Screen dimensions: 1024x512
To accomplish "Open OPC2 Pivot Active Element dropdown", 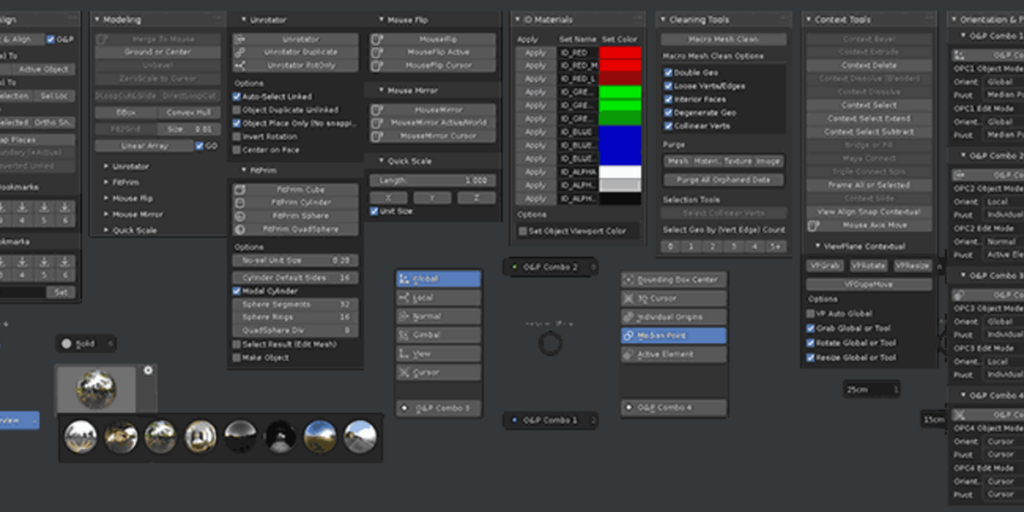I will (x=1003, y=255).
